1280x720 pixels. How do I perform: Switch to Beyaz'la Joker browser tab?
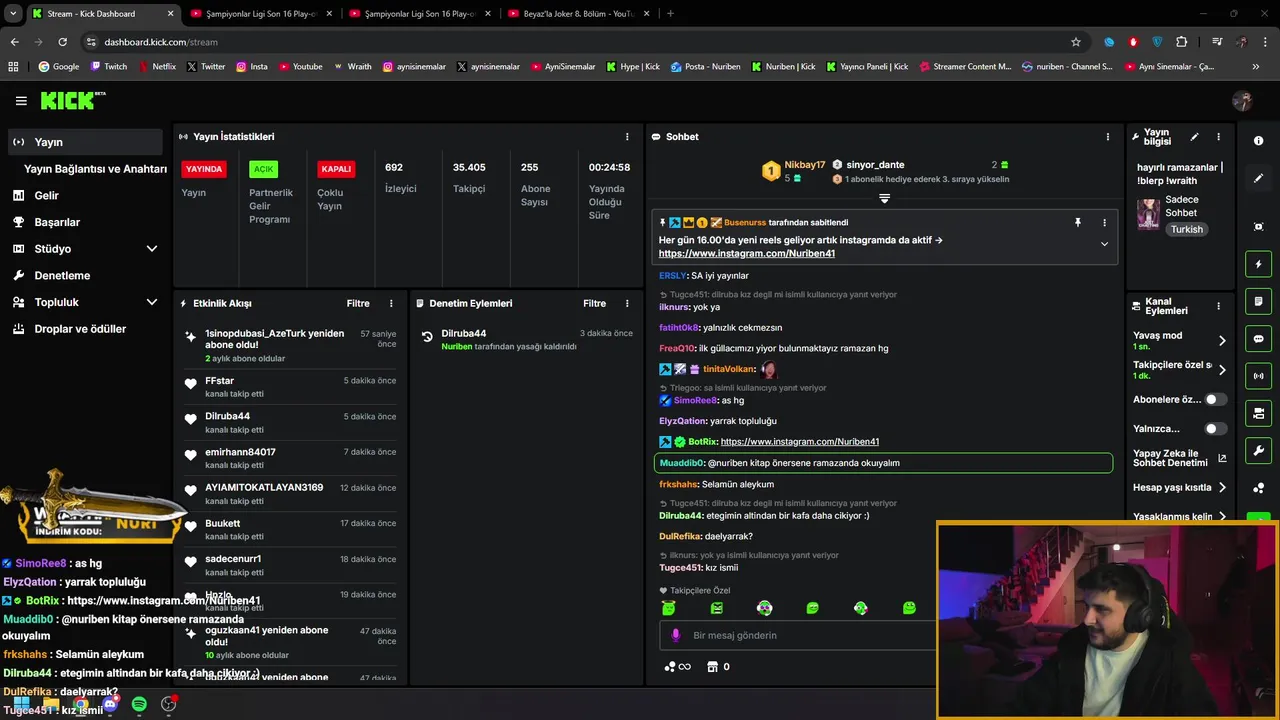[x=577, y=14]
